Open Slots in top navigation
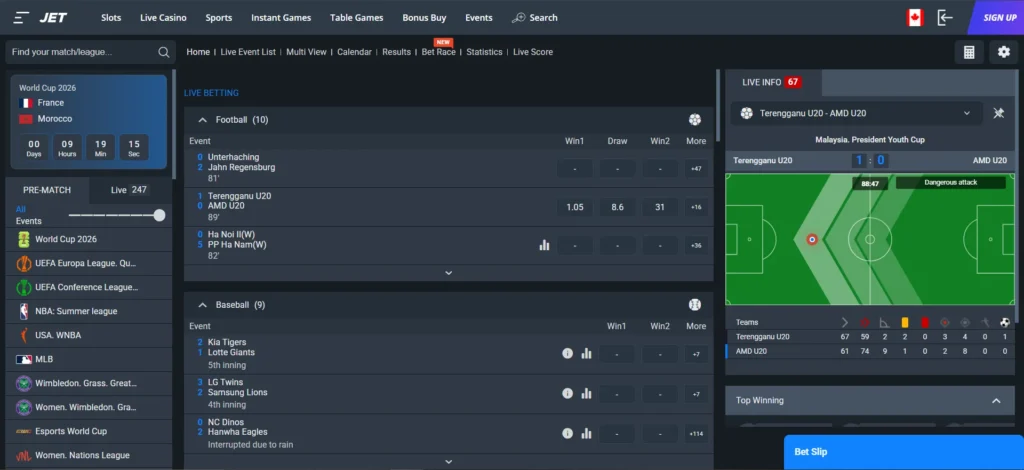Screen dimensions: 1024x470 111,18
